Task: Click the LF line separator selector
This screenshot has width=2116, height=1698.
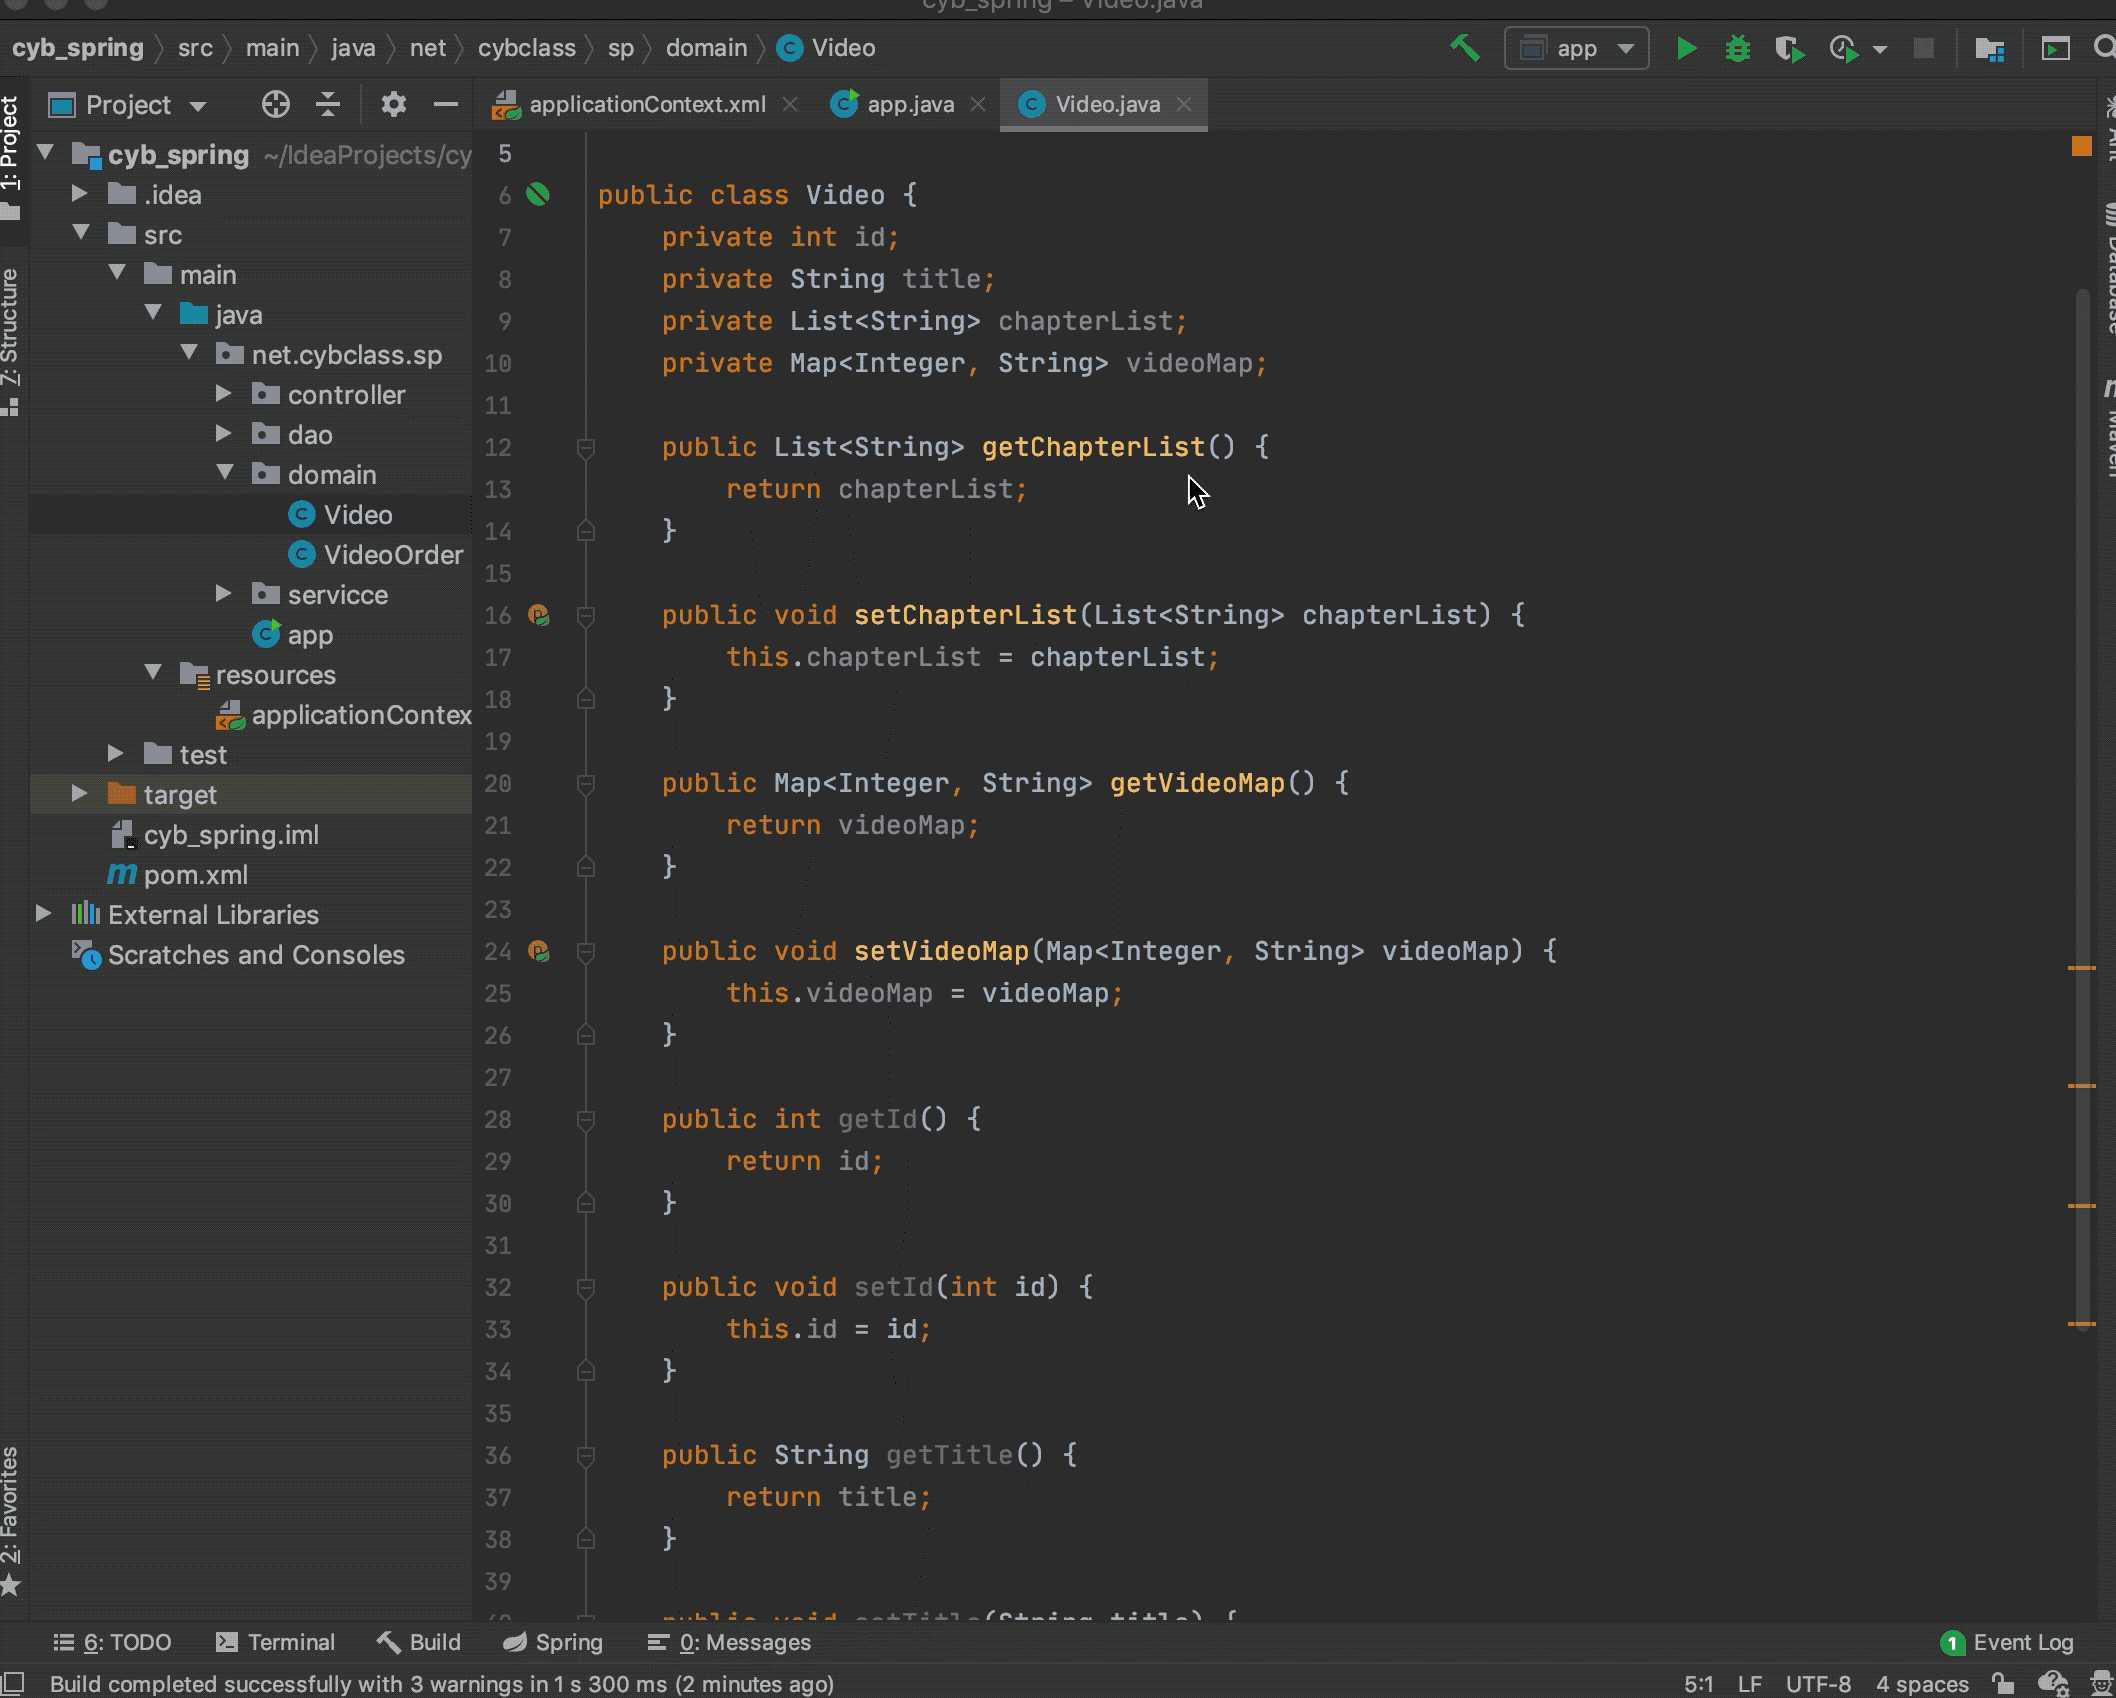Action: [x=1750, y=1684]
